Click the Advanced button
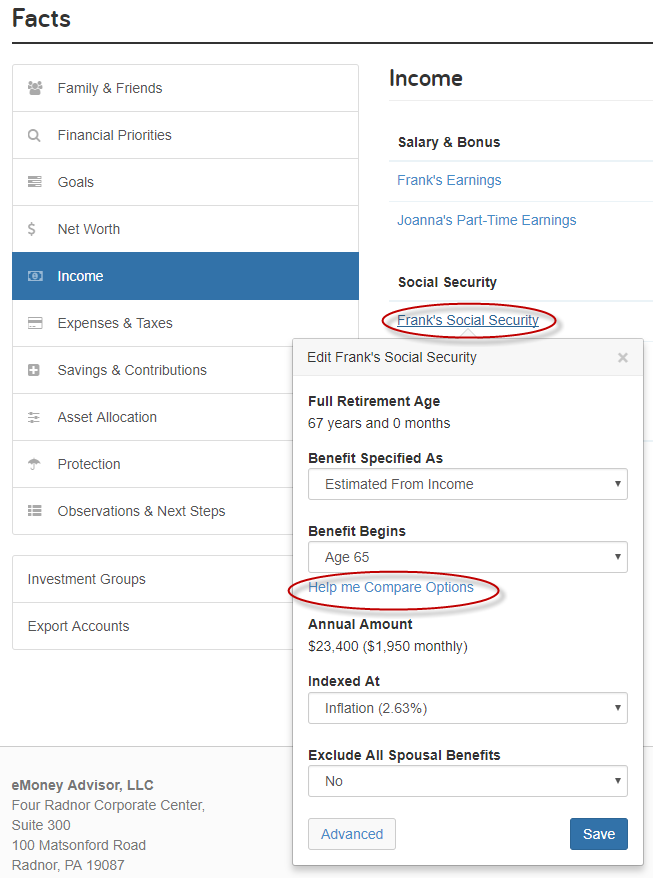653x878 pixels. 352,834
